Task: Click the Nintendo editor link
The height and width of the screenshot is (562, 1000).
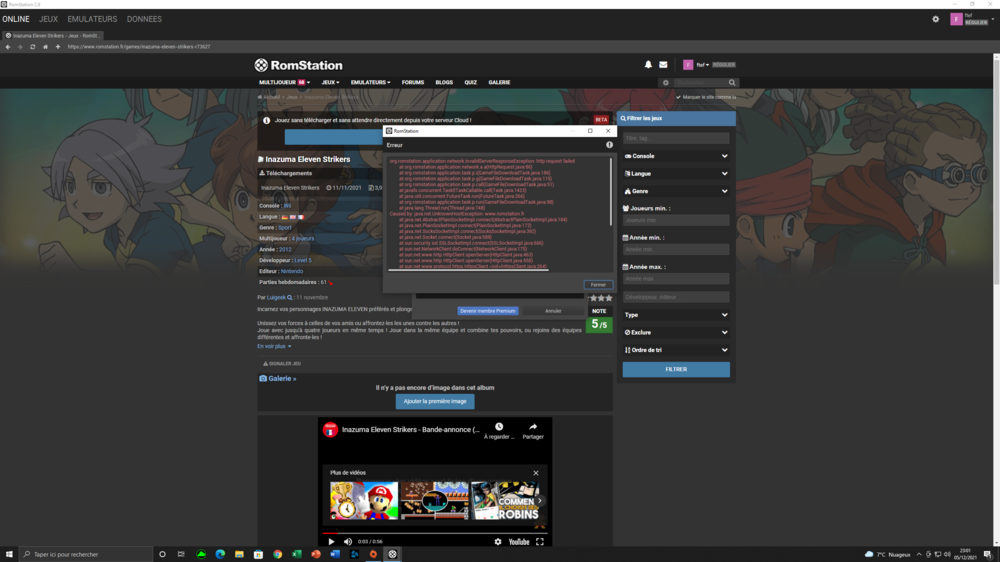Action: point(292,271)
